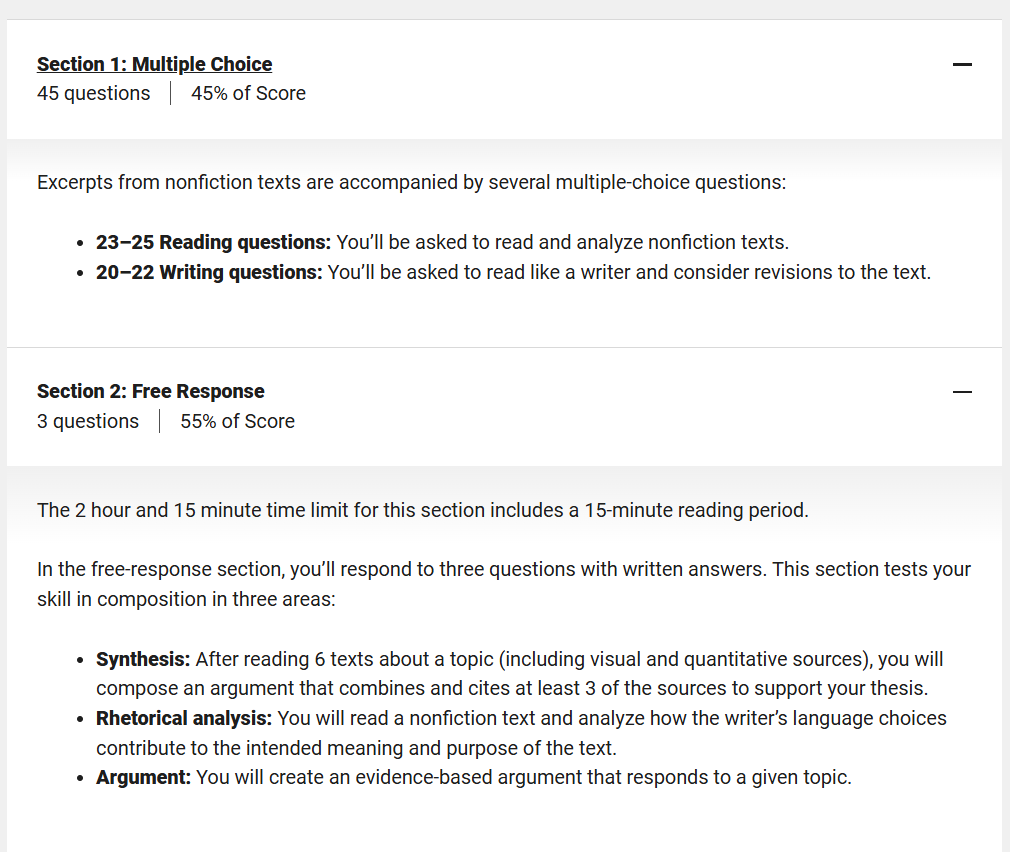Viewport: 1010px width, 852px height.
Task: Click the Section 1: Multiple Choice heading
Action: click(154, 64)
